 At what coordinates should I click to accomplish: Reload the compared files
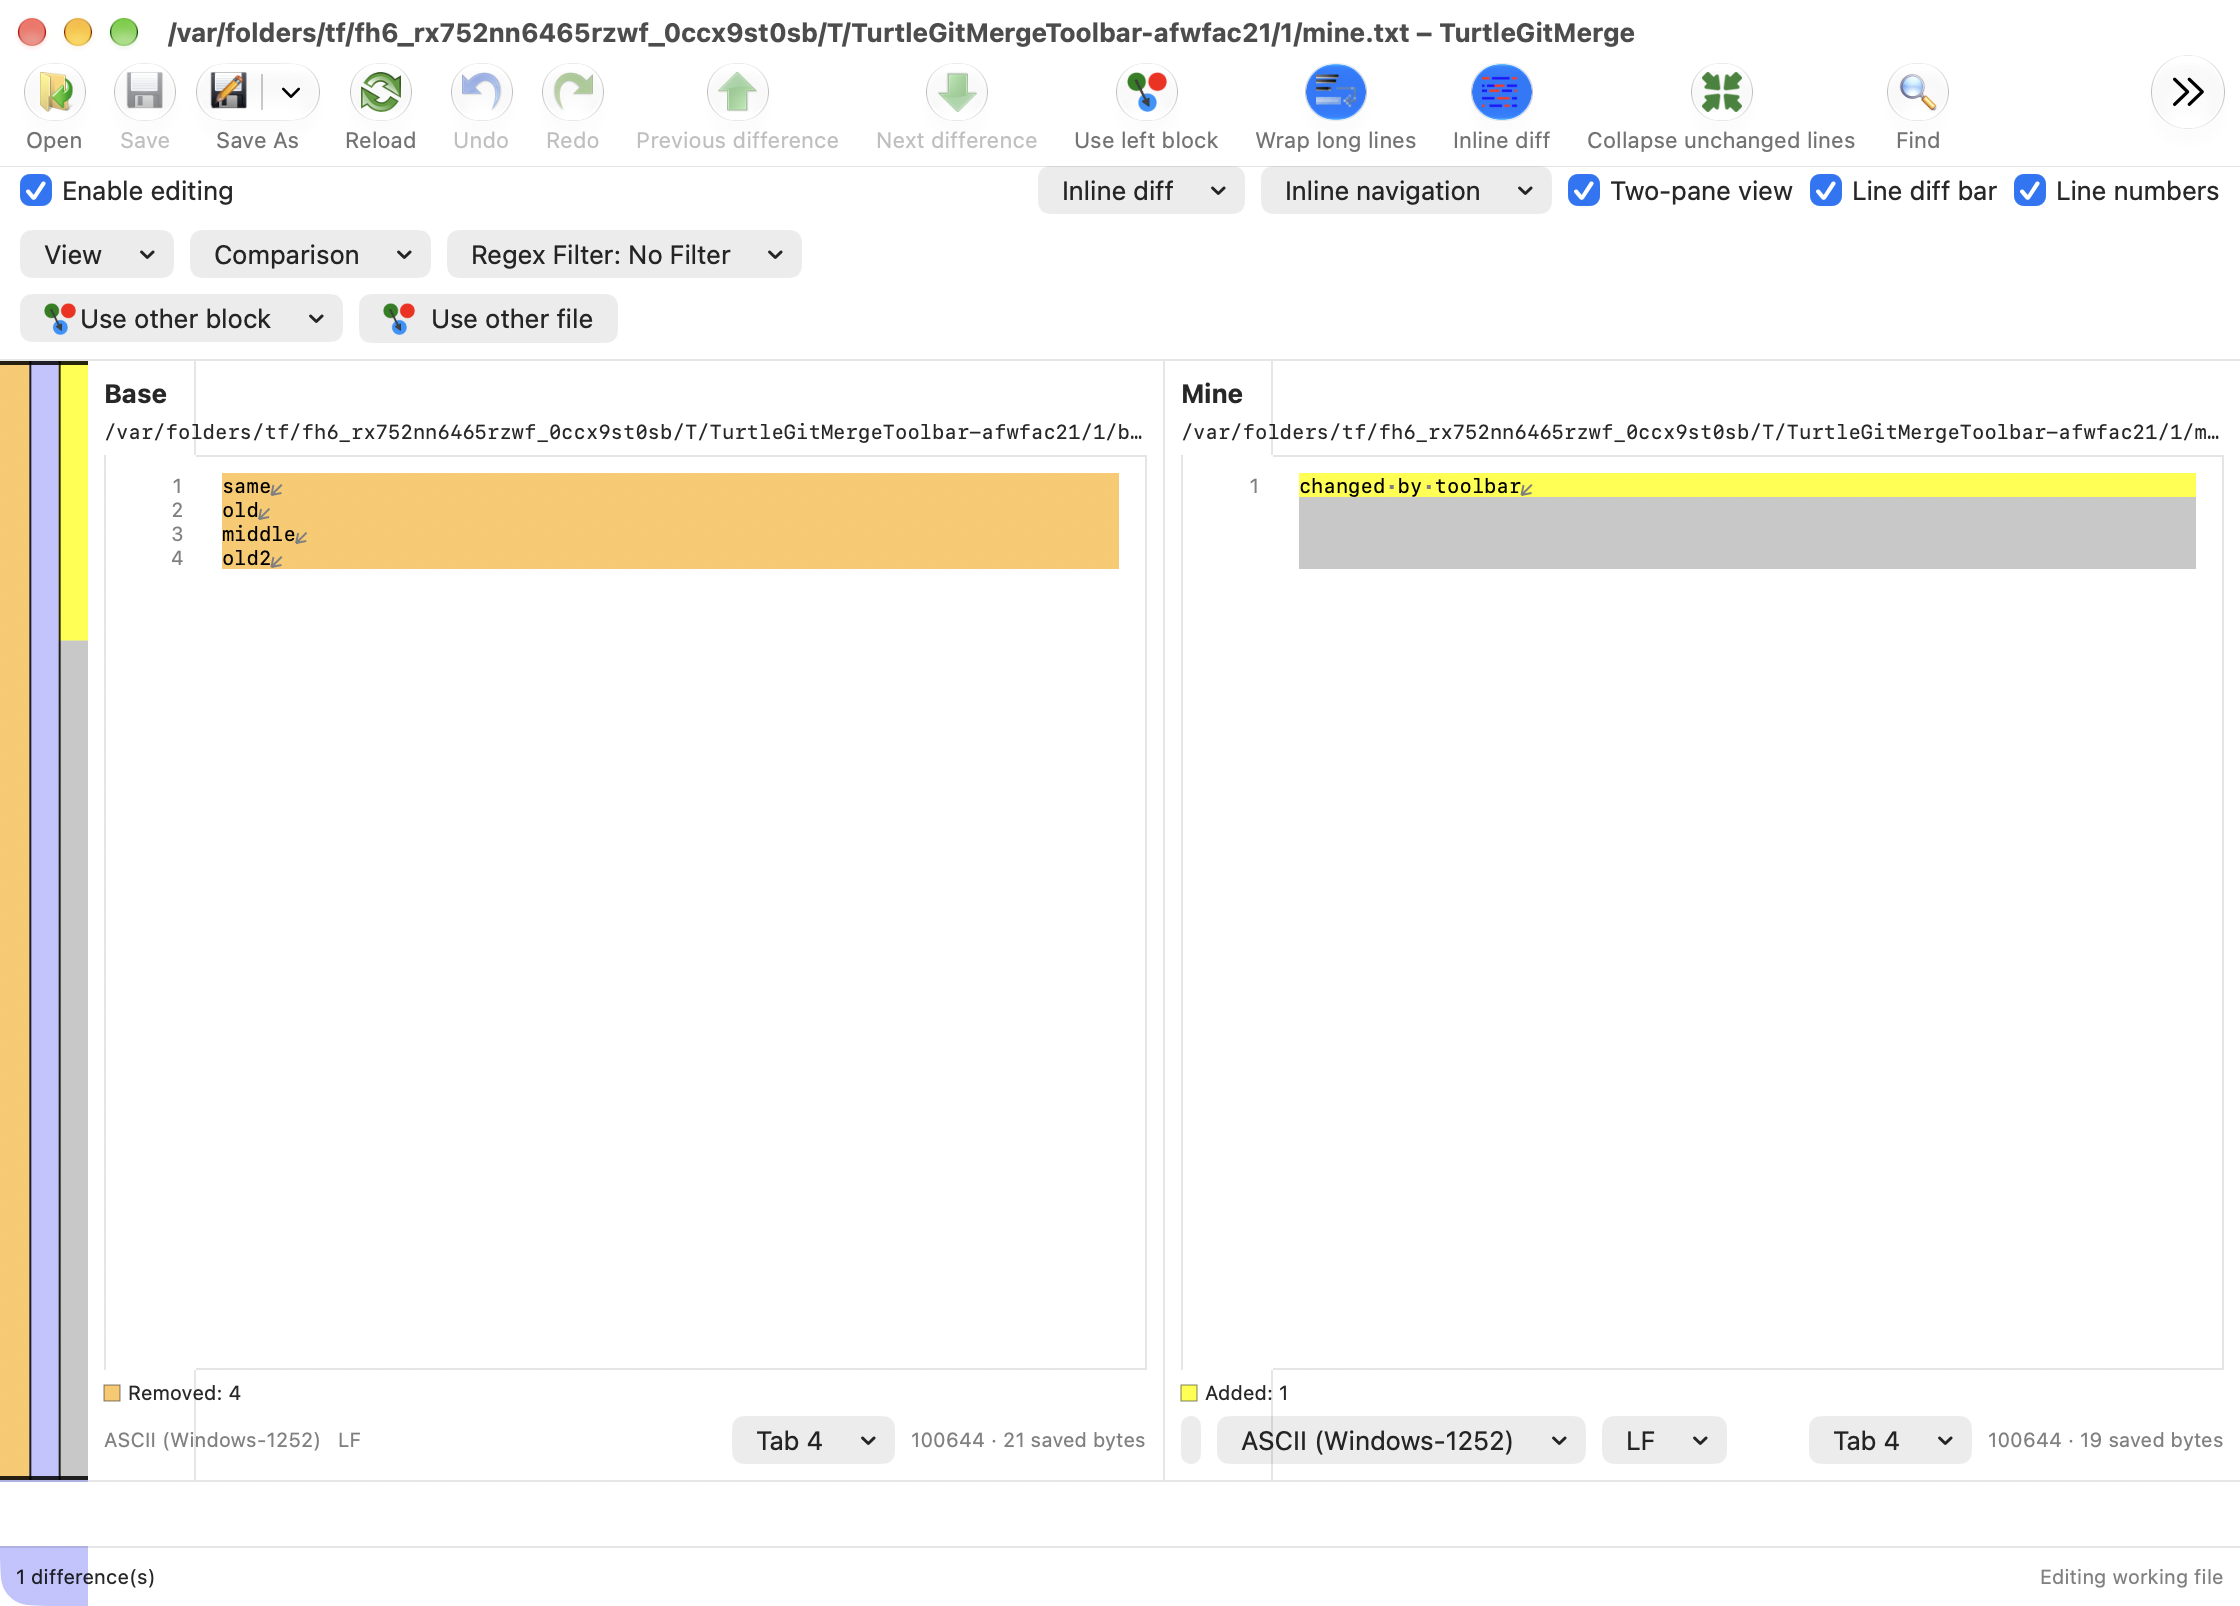[380, 93]
